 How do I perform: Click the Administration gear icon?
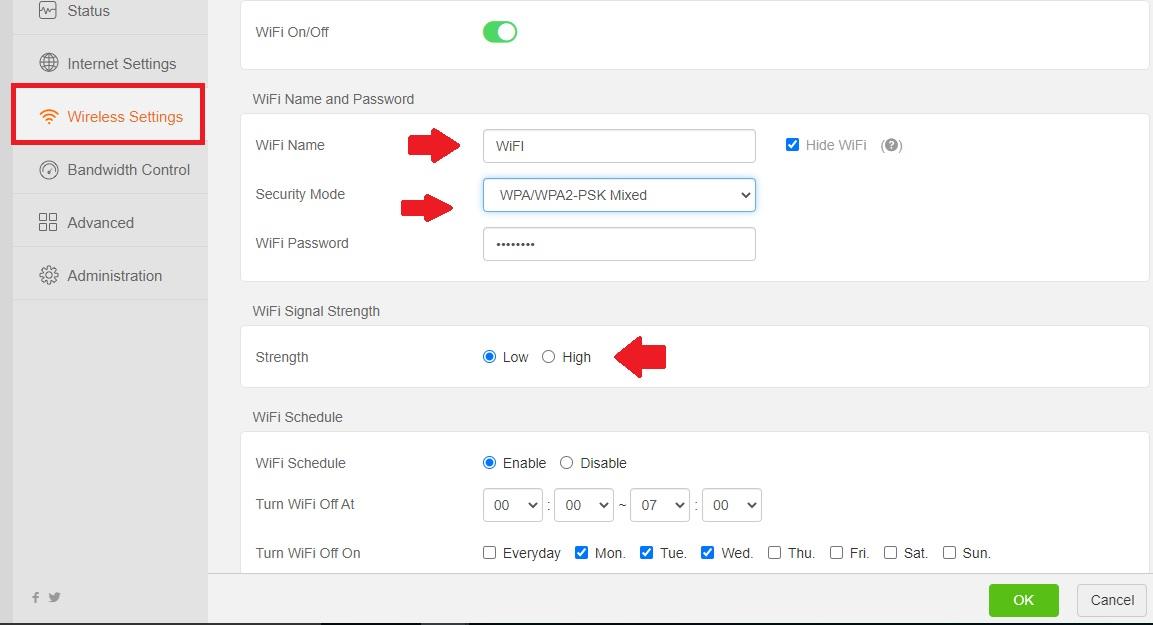(x=49, y=275)
